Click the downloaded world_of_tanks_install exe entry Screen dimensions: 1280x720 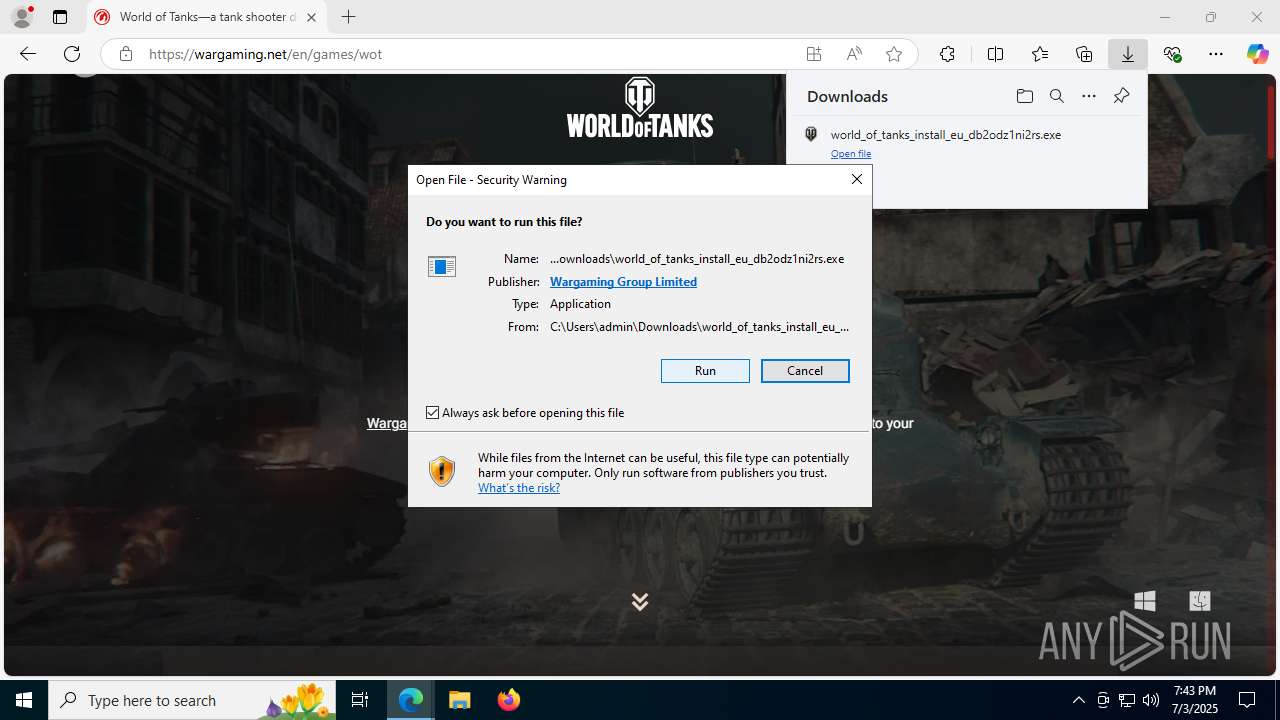click(x=966, y=144)
